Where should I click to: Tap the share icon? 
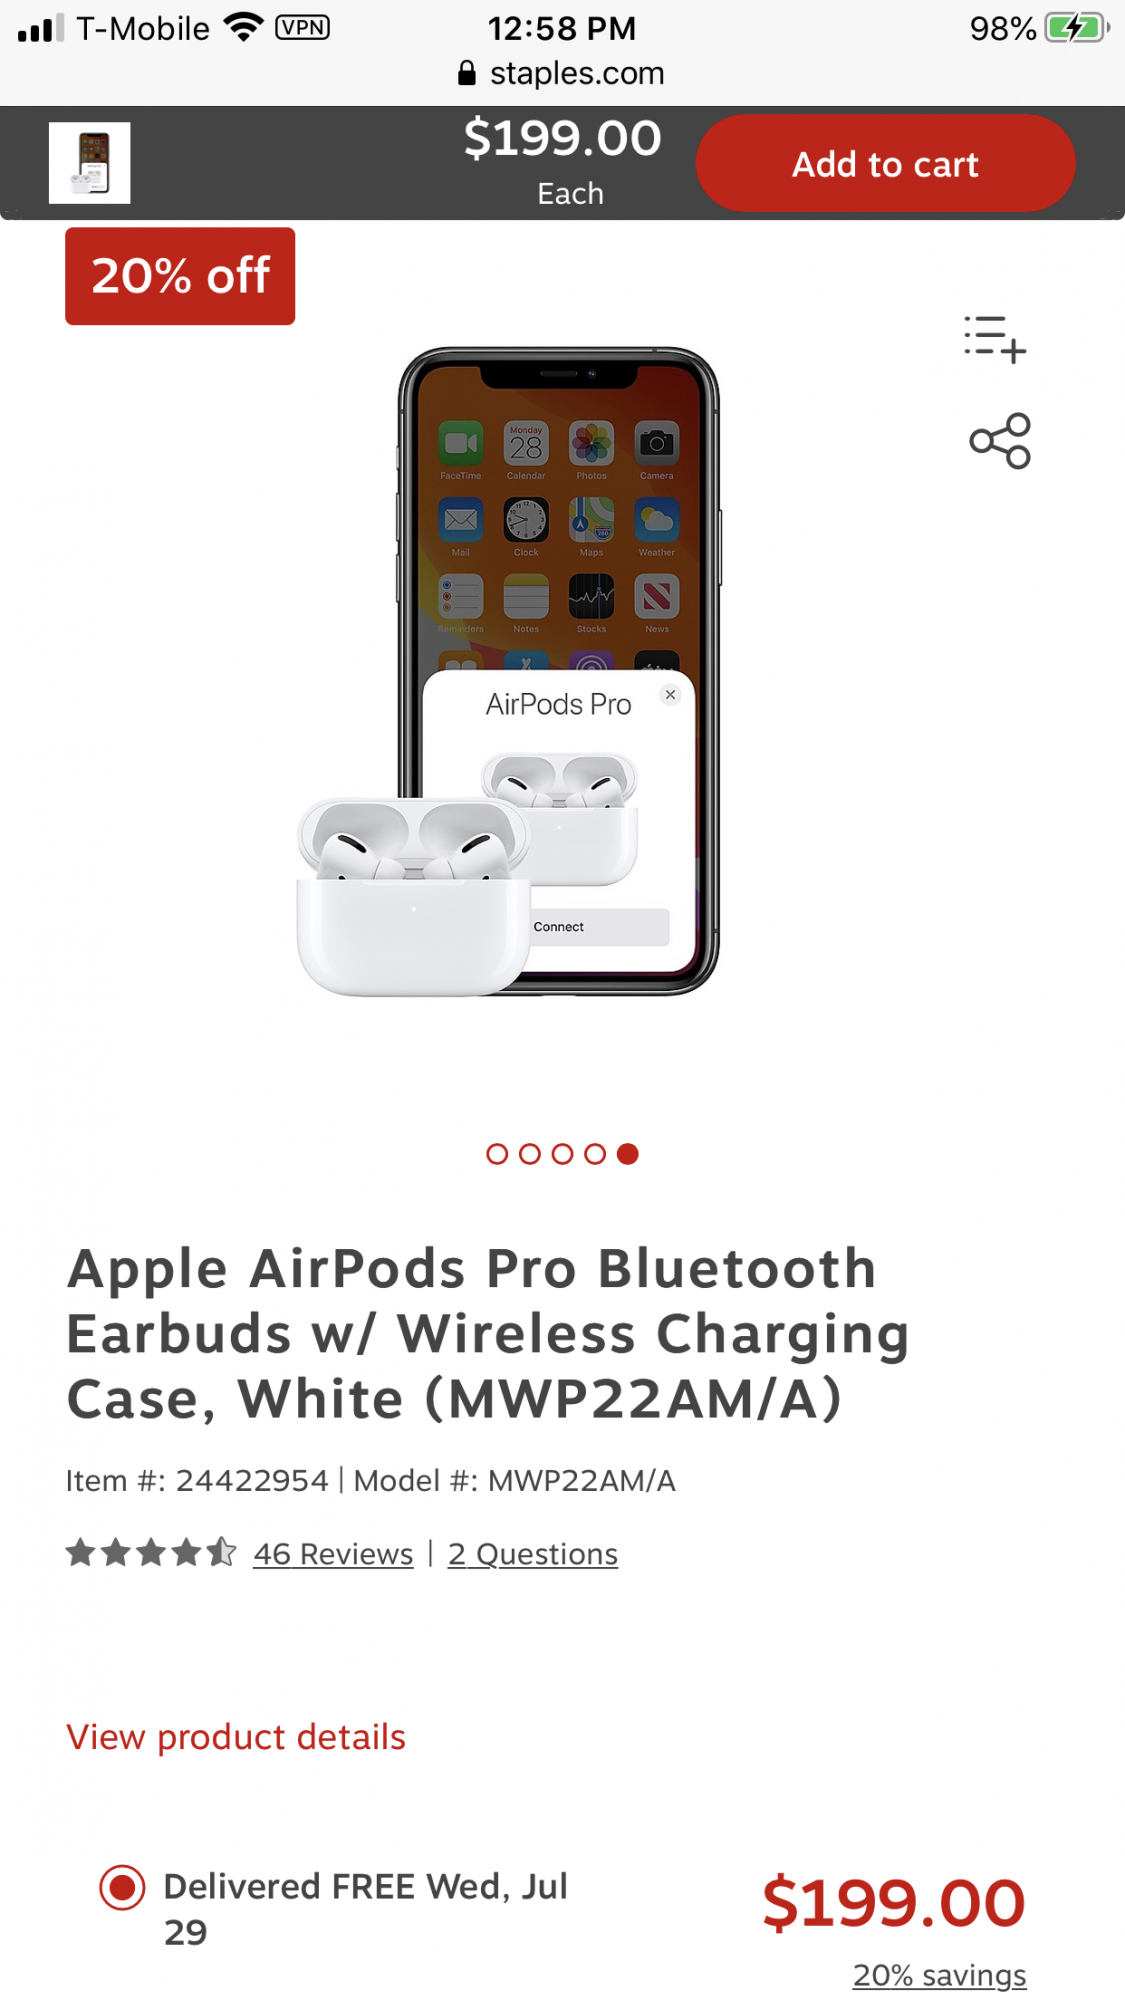[x=1000, y=441]
